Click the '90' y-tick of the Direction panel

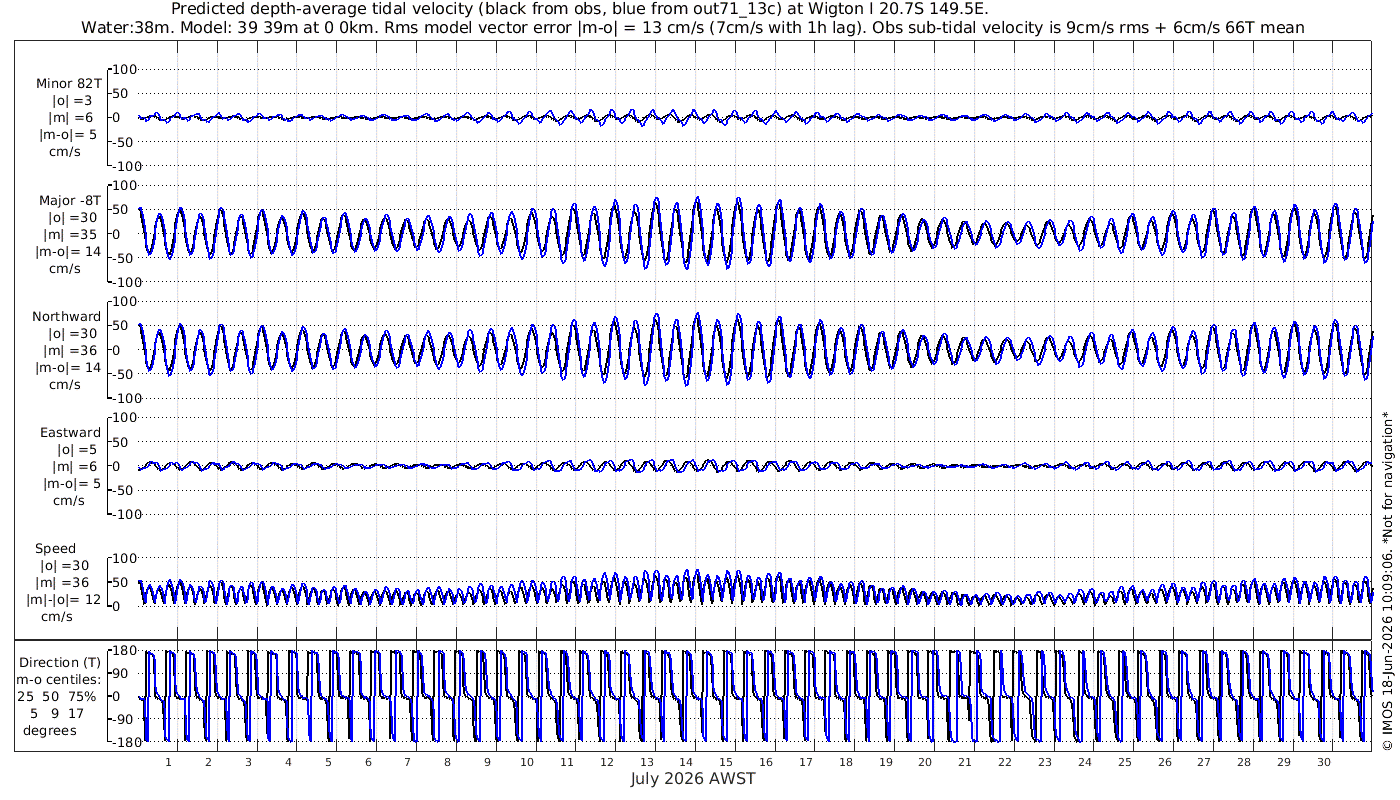pos(119,675)
